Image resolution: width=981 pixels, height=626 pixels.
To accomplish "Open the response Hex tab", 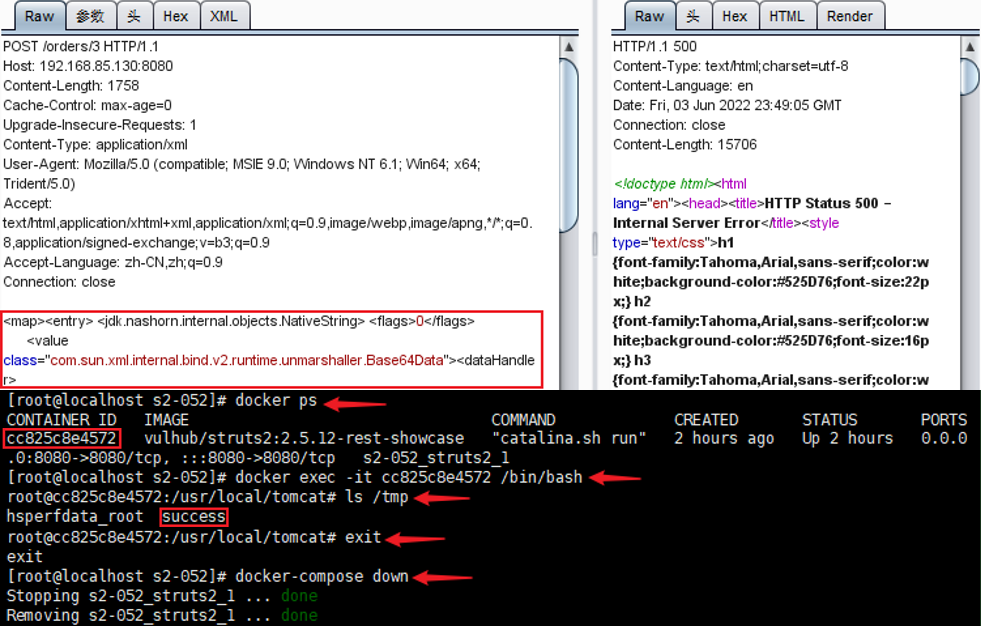I will (734, 16).
